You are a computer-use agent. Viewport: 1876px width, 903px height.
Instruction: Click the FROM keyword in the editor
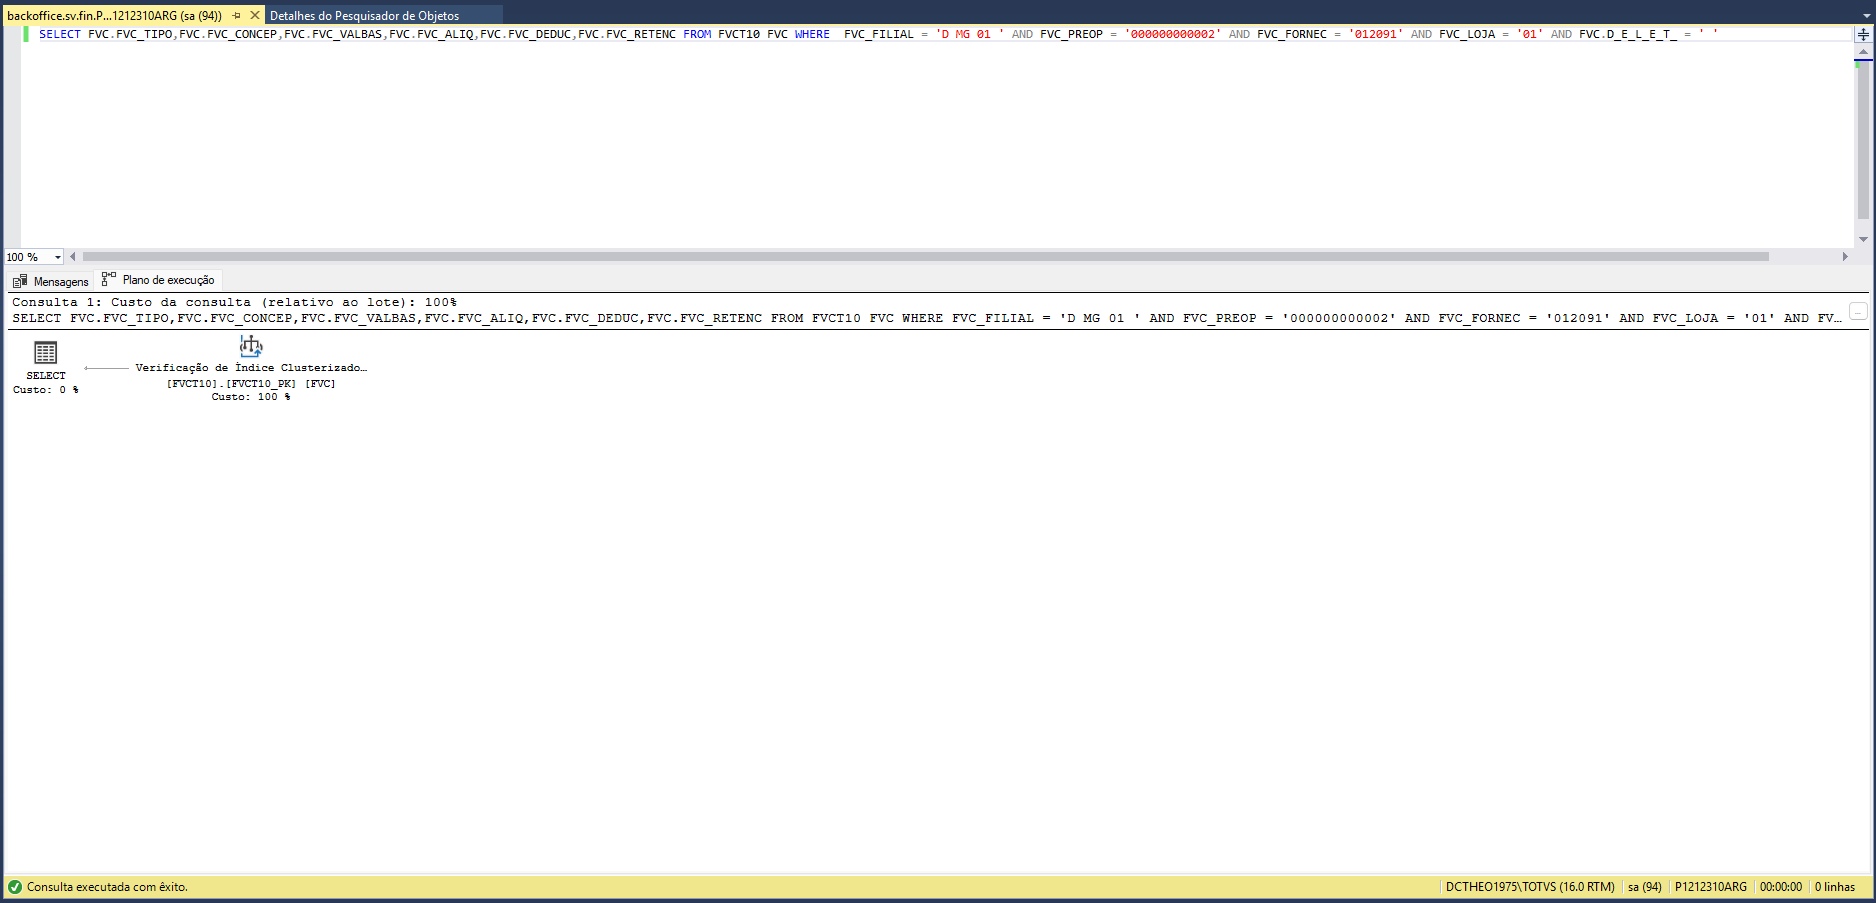click(x=697, y=34)
